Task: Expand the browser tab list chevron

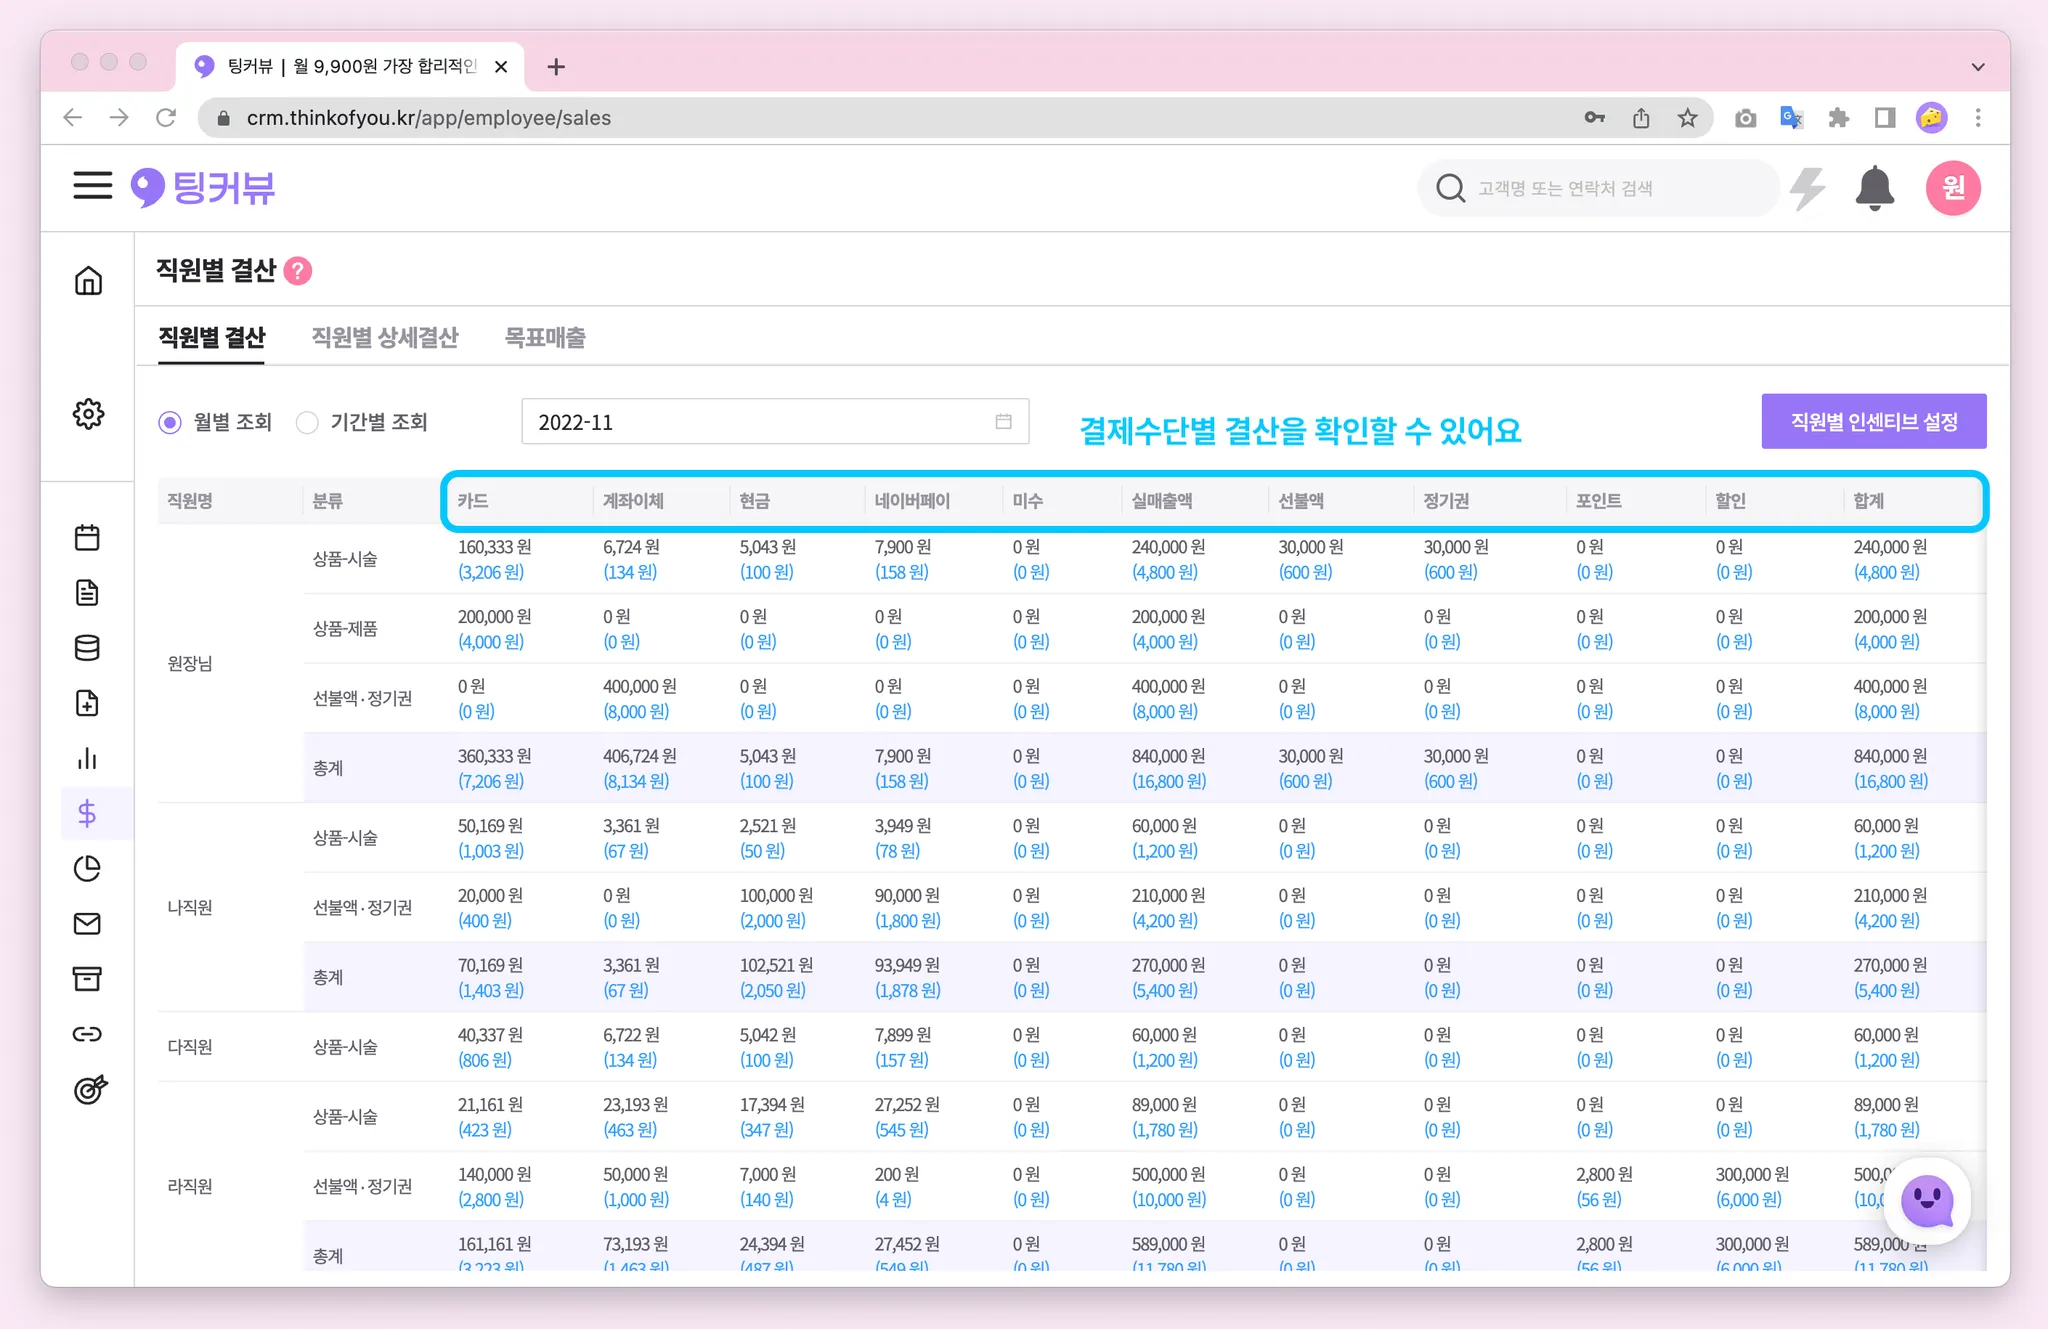Action: [x=1977, y=67]
